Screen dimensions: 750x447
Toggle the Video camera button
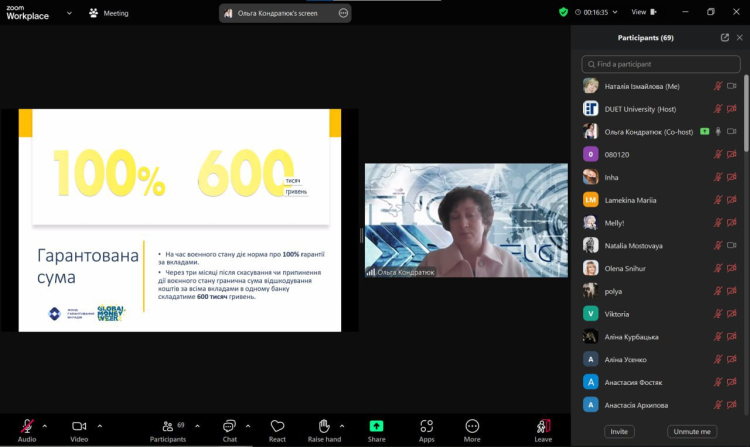(79, 427)
